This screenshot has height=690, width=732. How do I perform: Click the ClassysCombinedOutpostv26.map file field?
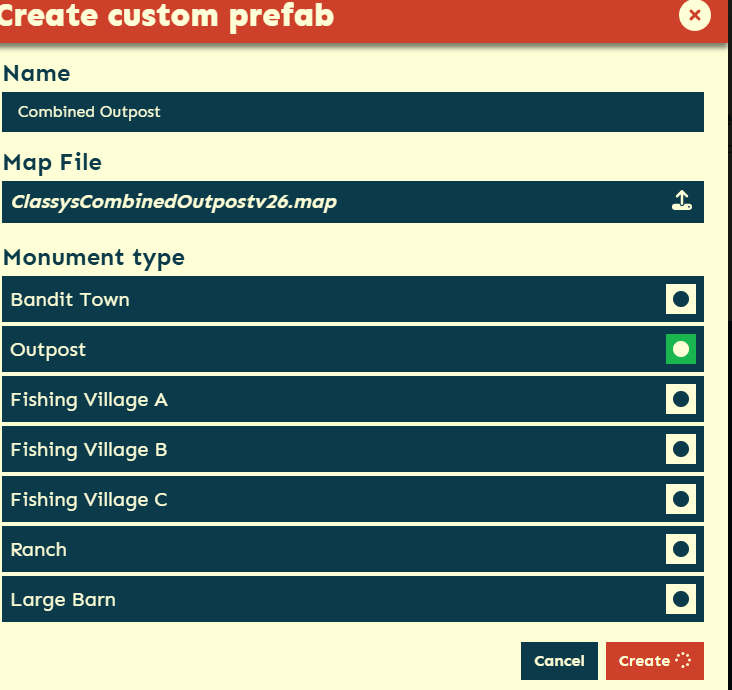click(330, 202)
